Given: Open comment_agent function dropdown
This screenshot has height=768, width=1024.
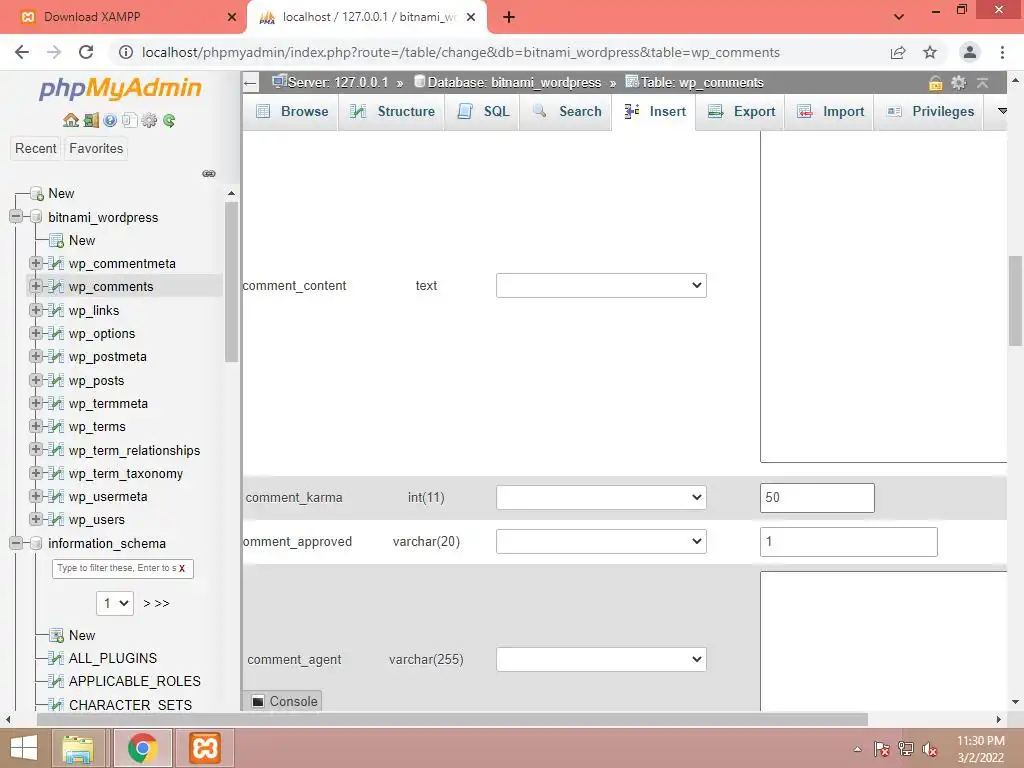Looking at the screenshot, I should click(601, 659).
